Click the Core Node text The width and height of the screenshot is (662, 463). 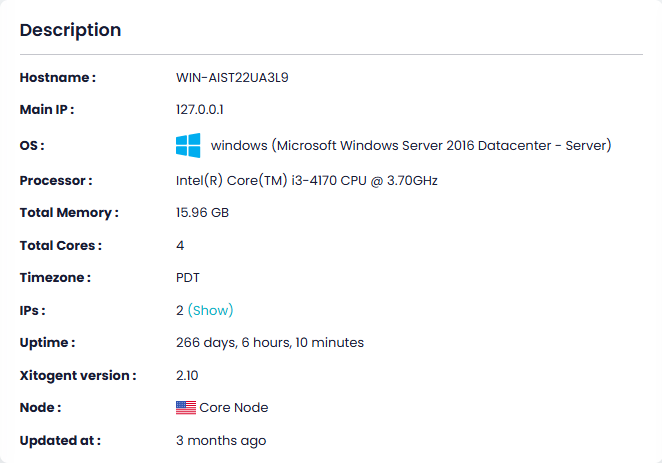[234, 408]
